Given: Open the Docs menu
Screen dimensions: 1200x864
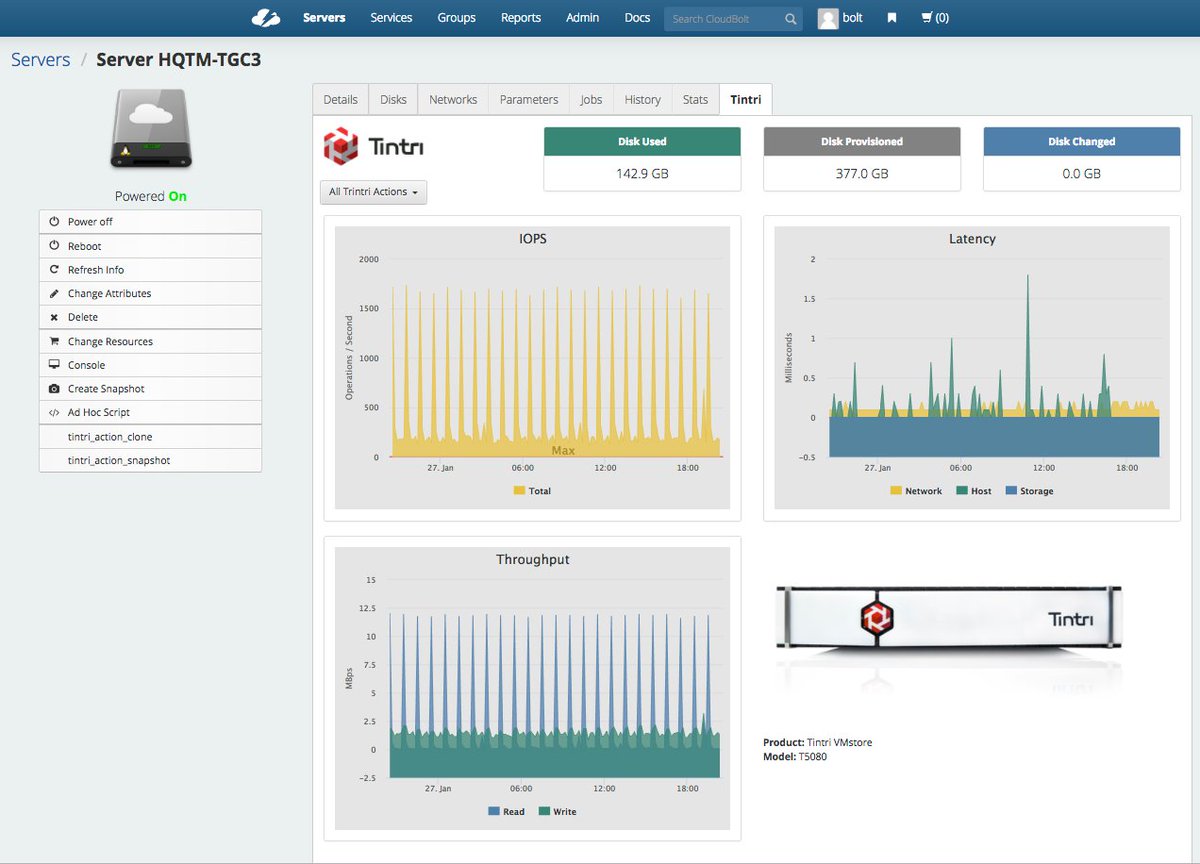Looking at the screenshot, I should coord(637,18).
